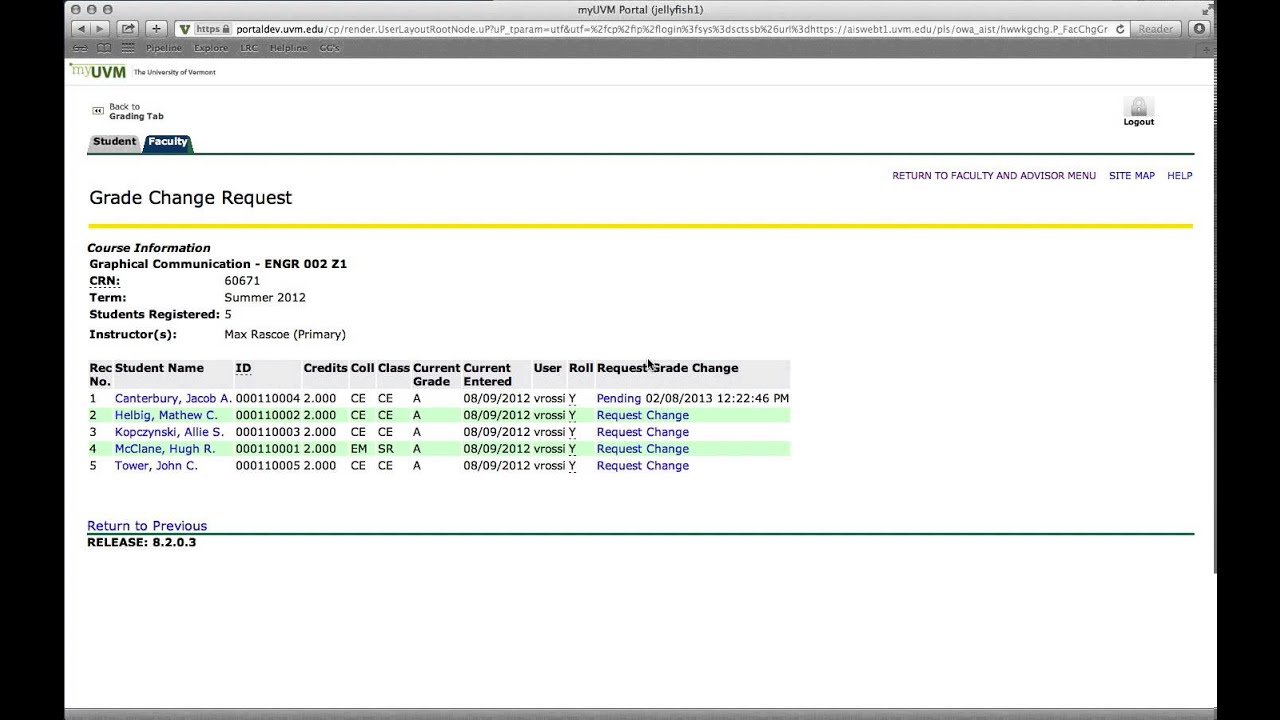Image resolution: width=1280 pixels, height=720 pixels.
Task: Click Request Change for Helbig, Mathew
Action: [643, 415]
